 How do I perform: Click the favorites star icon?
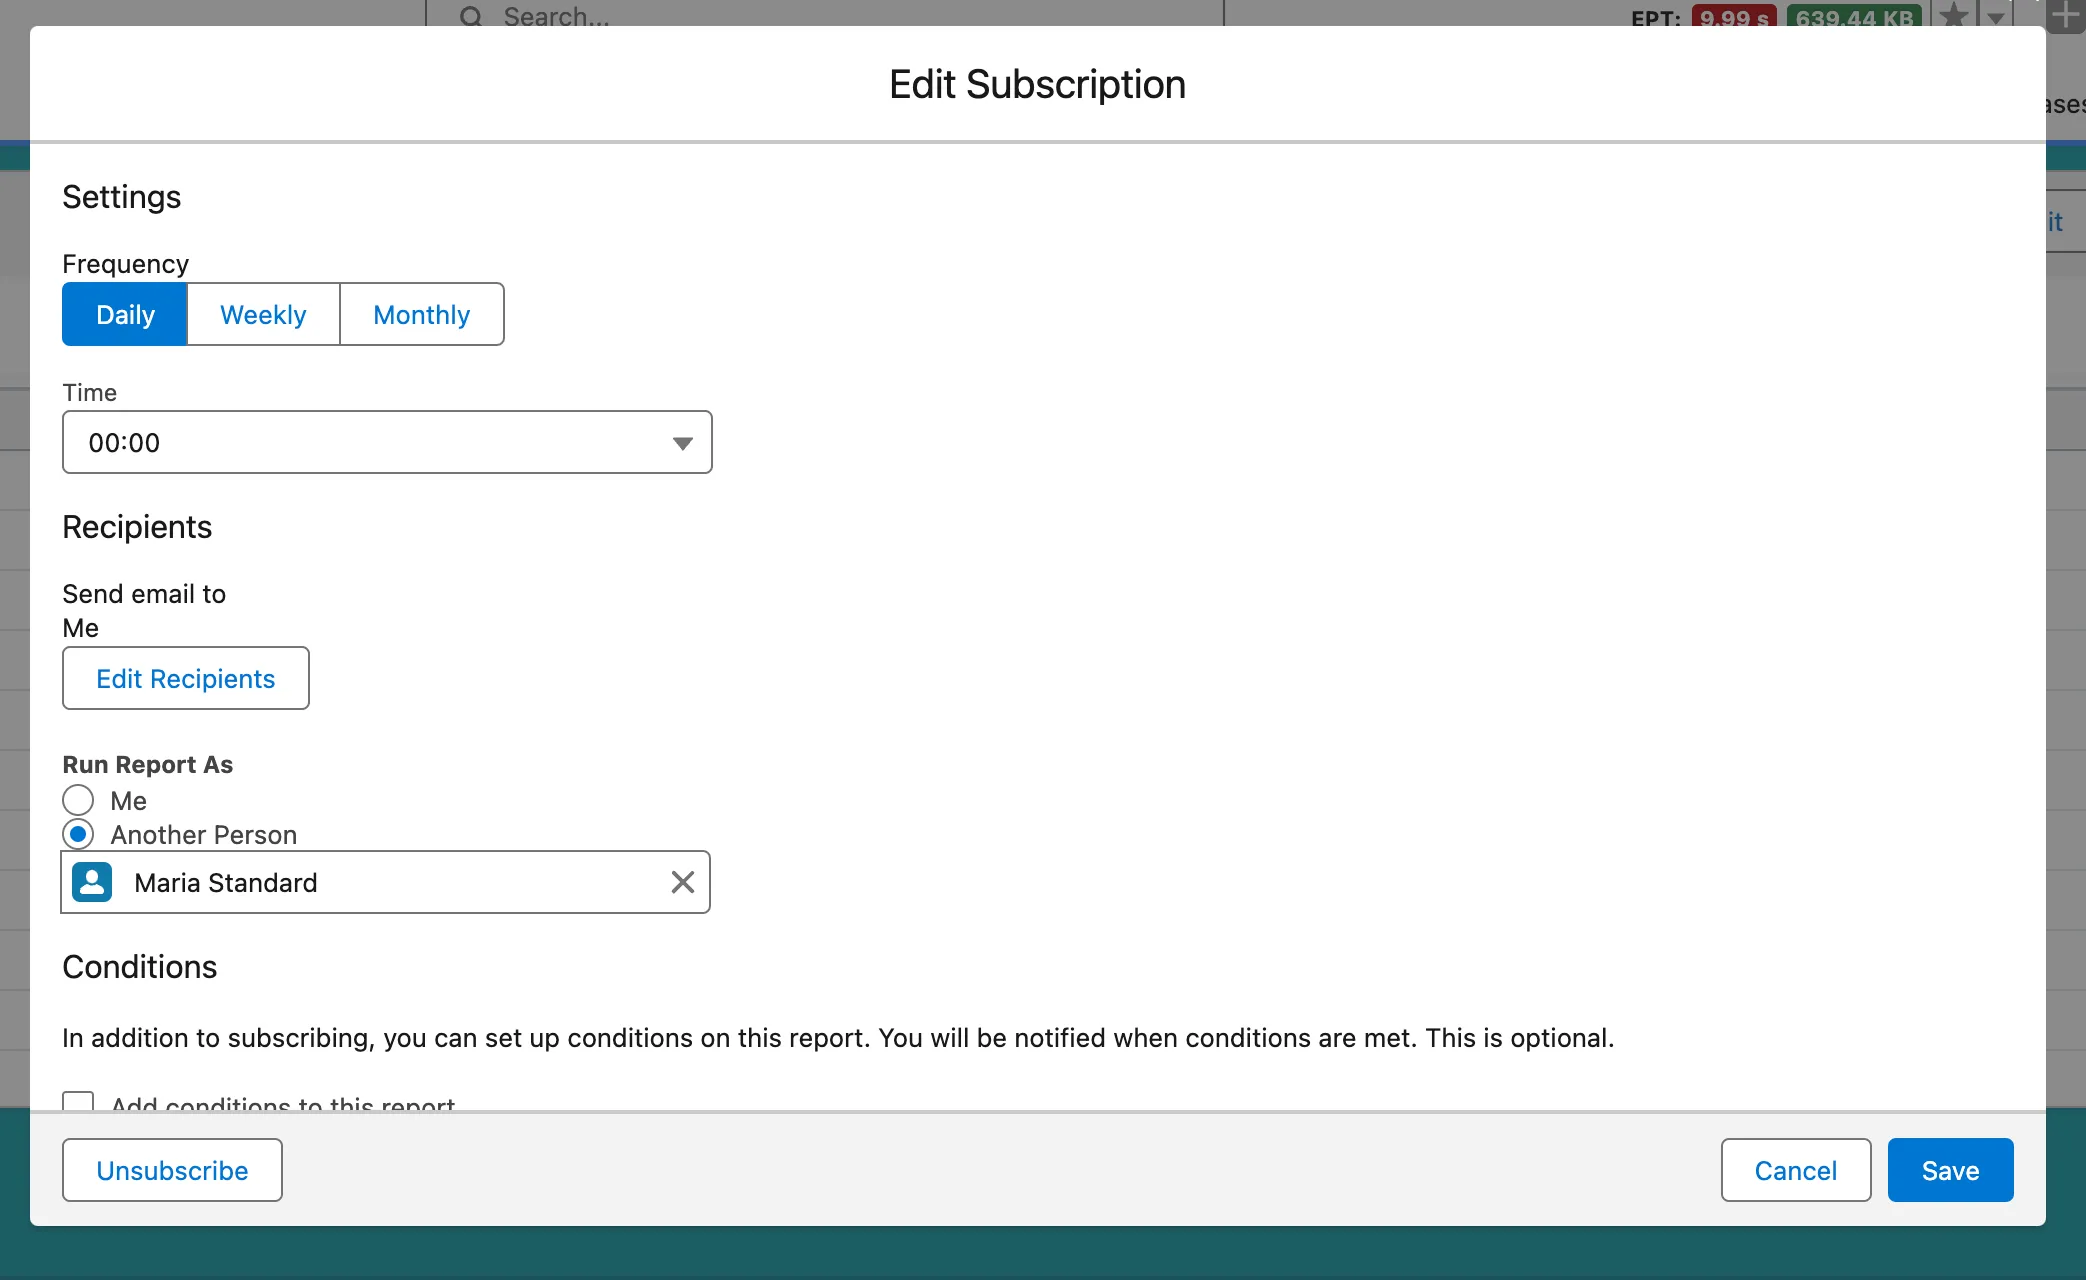click(x=1953, y=16)
